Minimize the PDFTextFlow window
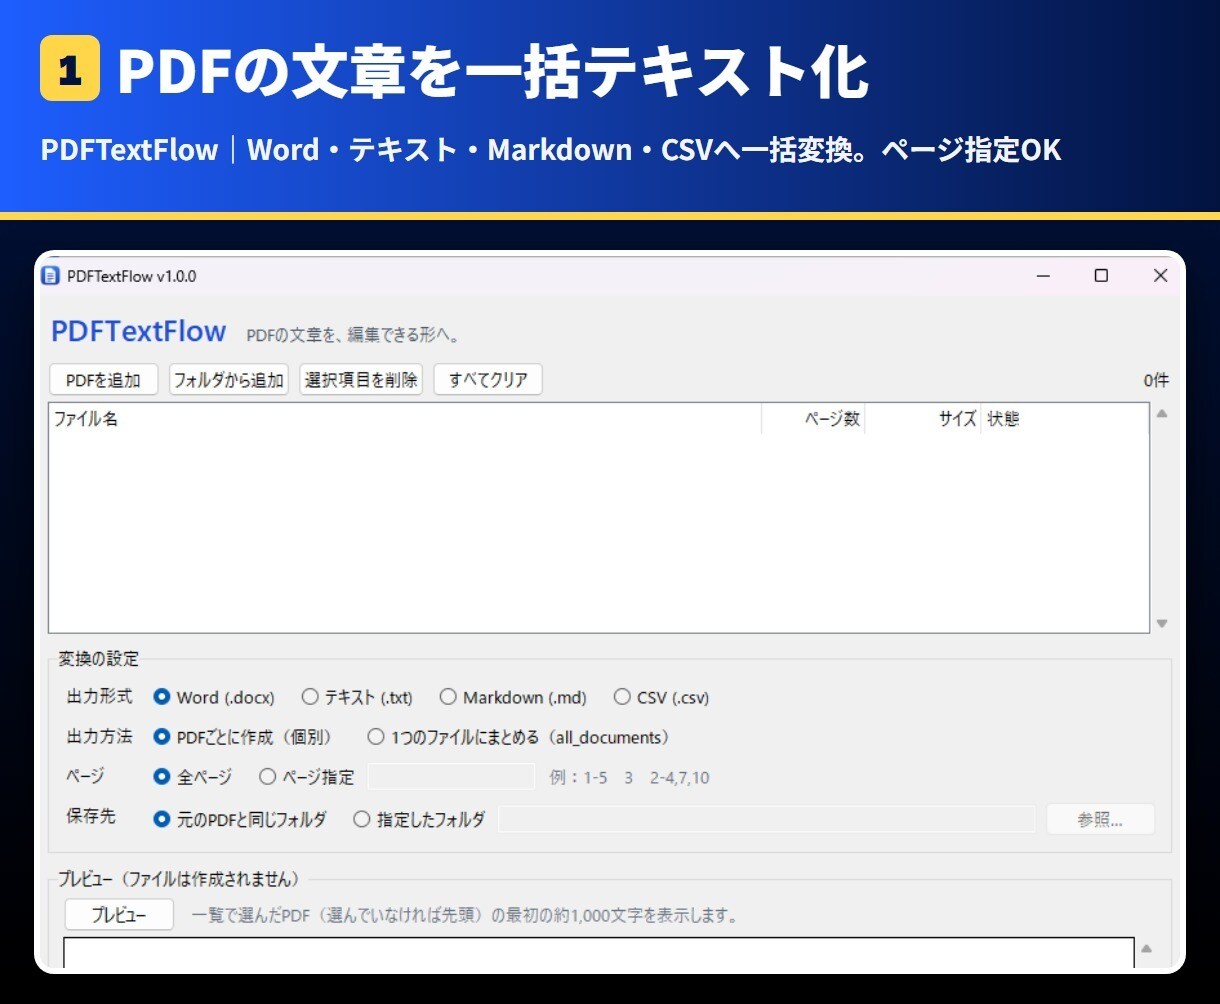Image resolution: width=1220 pixels, height=1004 pixels. tap(1044, 276)
